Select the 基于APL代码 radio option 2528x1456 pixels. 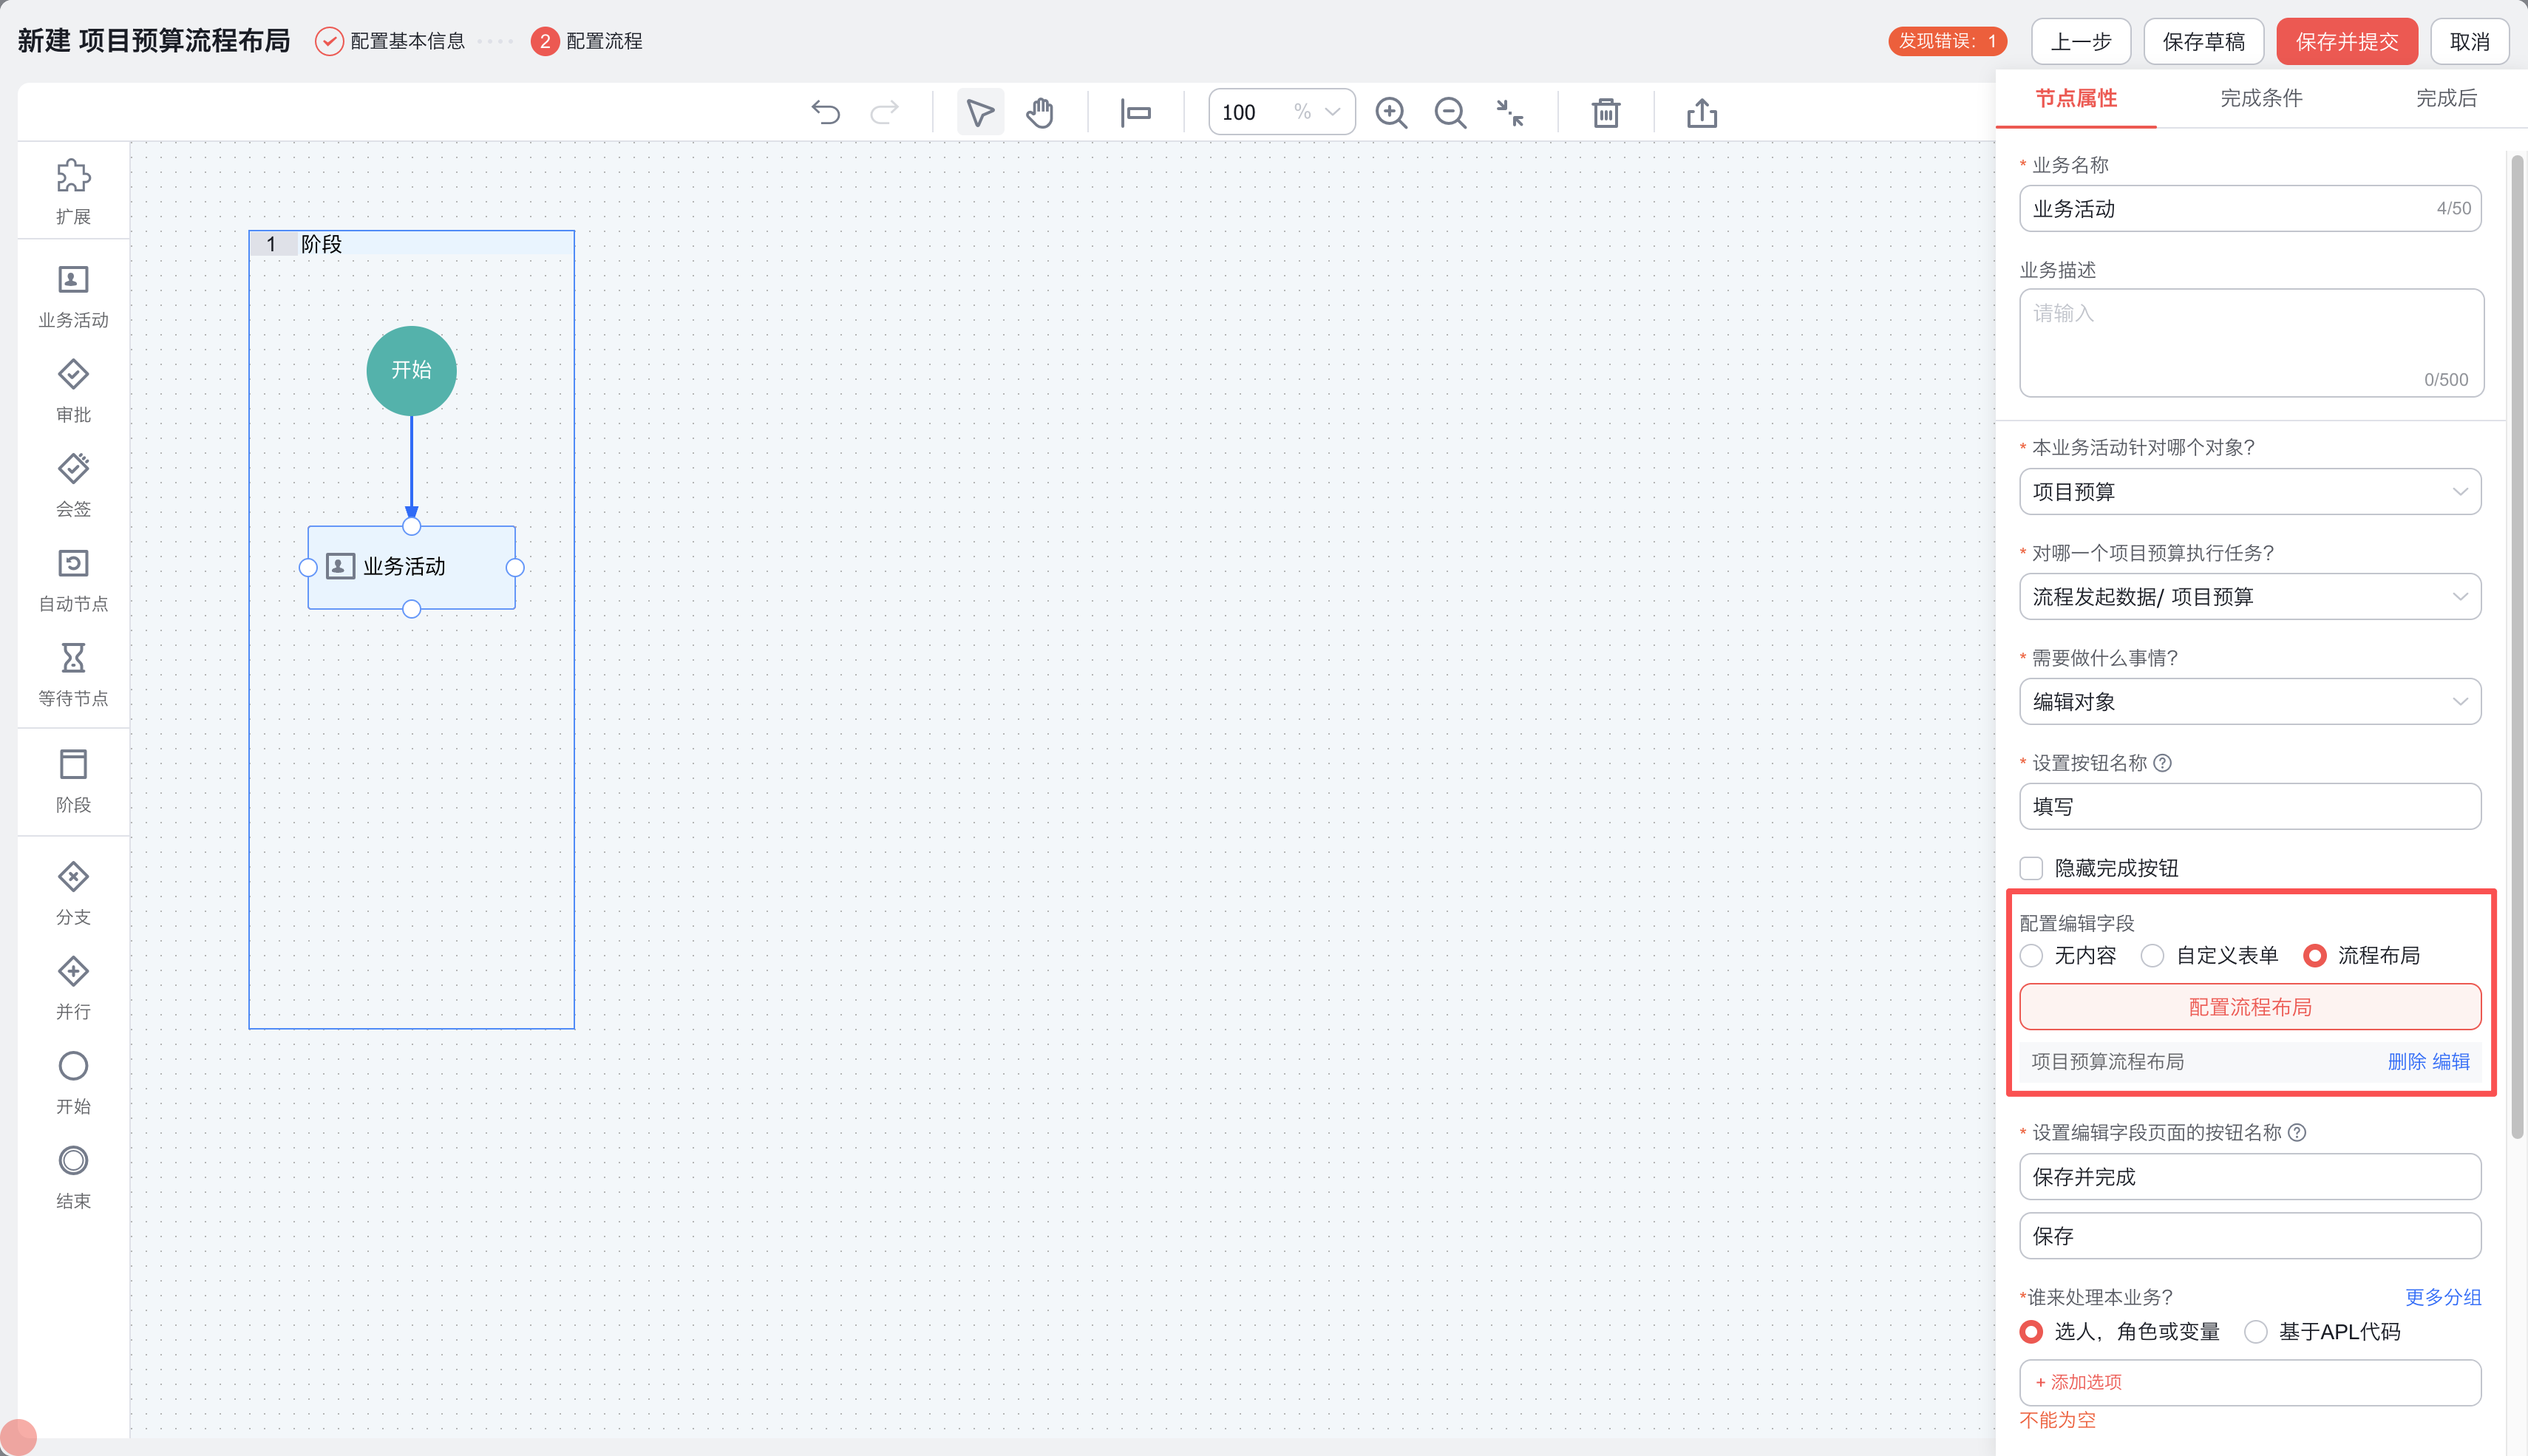tap(2255, 1332)
